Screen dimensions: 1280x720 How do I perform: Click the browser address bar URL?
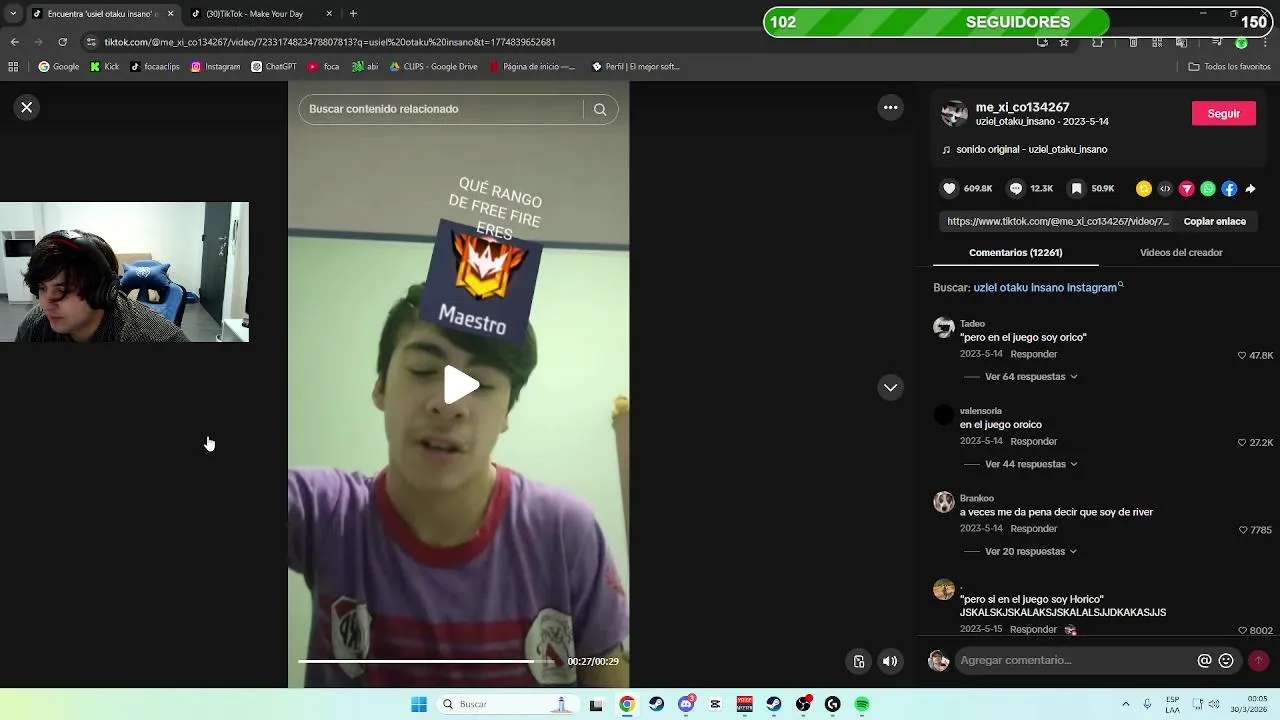[x=330, y=42]
